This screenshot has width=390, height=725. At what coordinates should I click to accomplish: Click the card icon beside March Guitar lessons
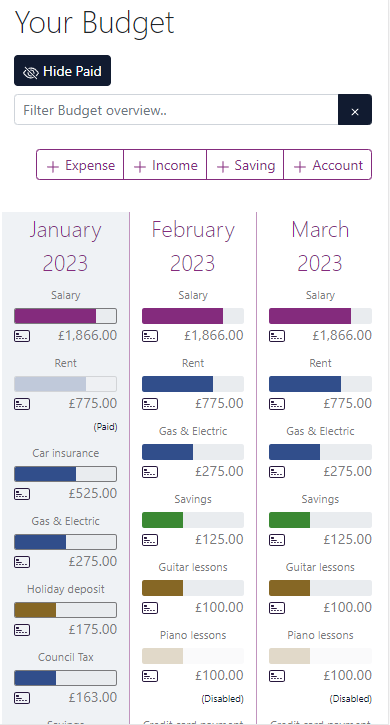tap(277, 608)
